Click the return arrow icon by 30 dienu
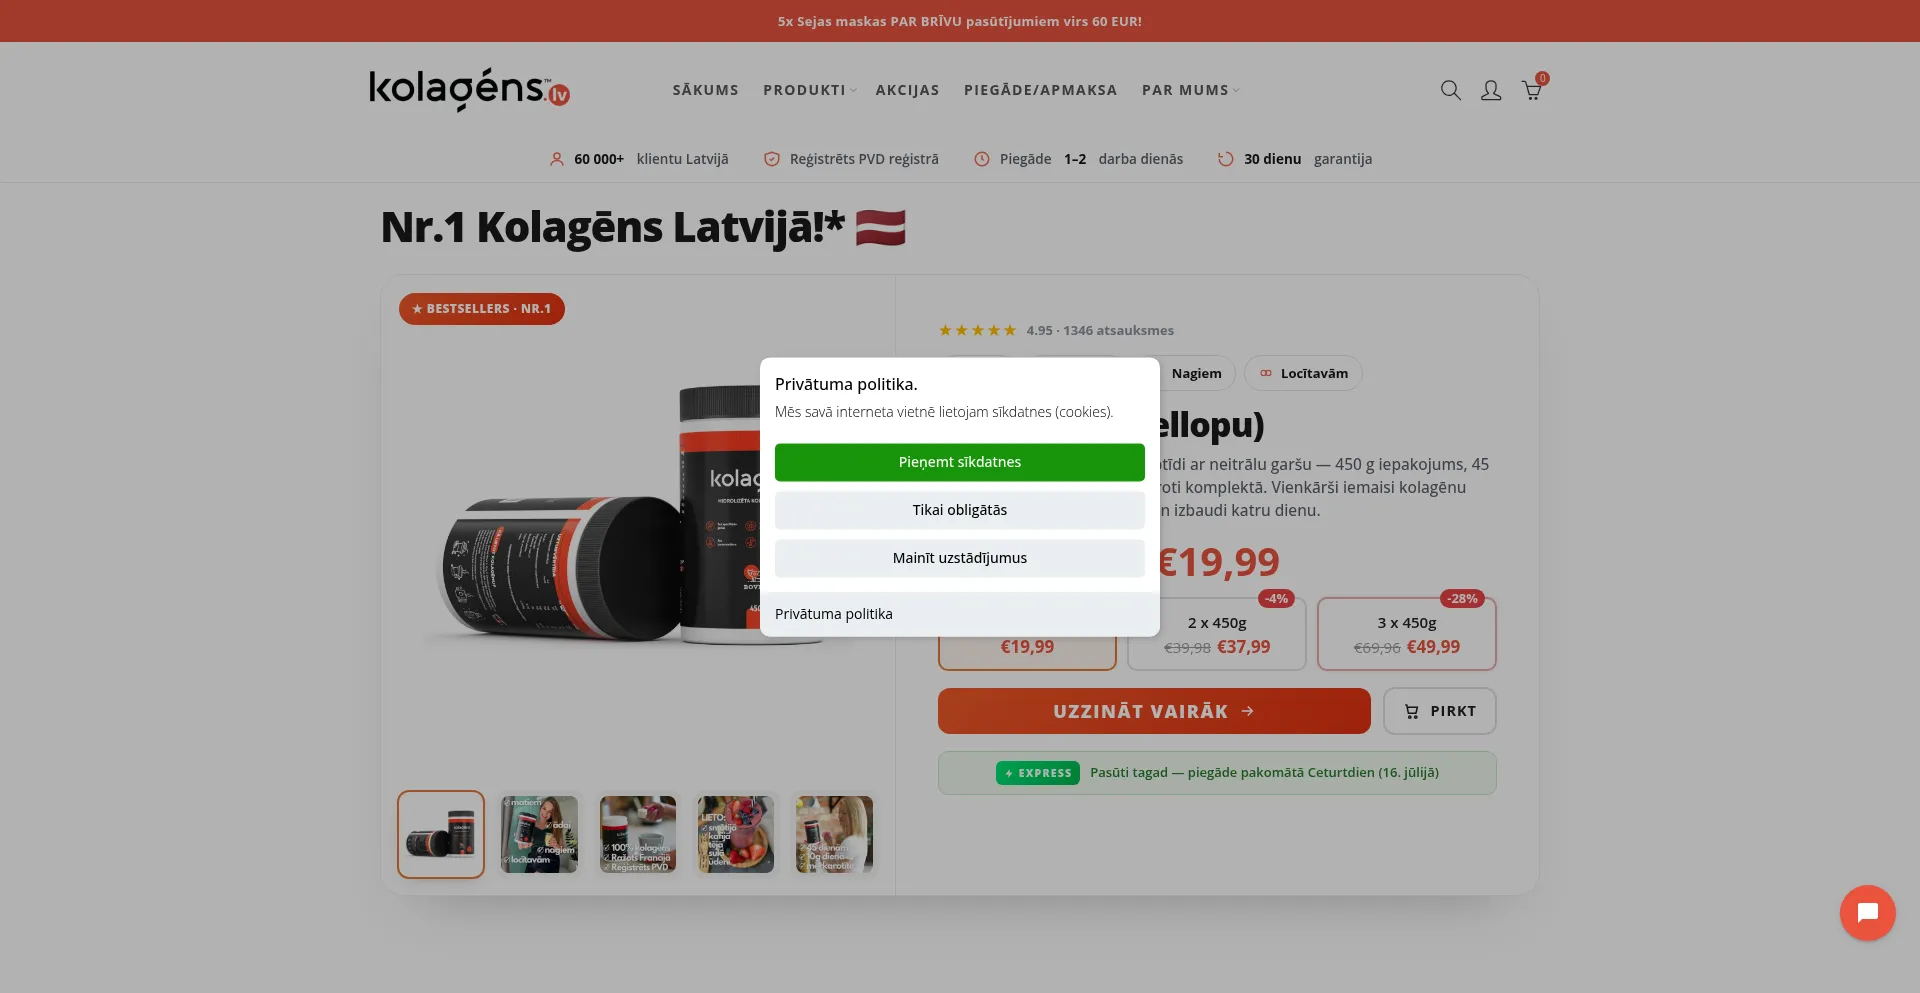The height and width of the screenshot is (993, 1920). 1226,159
